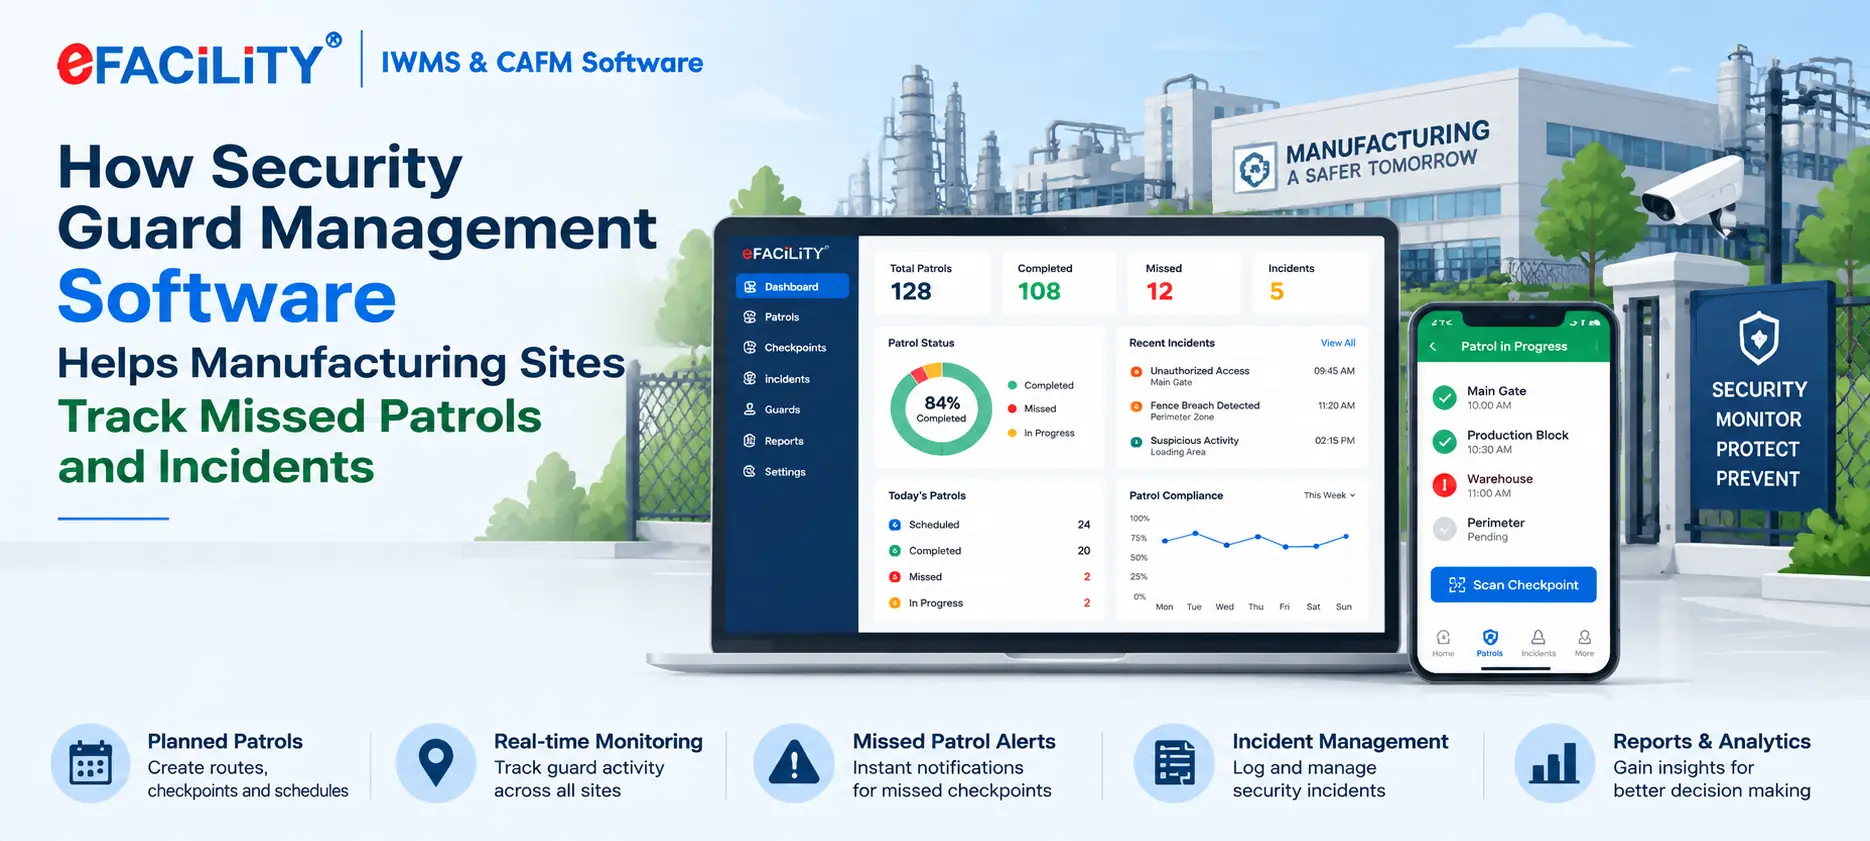Screen dimensions: 1870x841
Task: Click the Planned Patrols calendar icon
Action: point(90,764)
